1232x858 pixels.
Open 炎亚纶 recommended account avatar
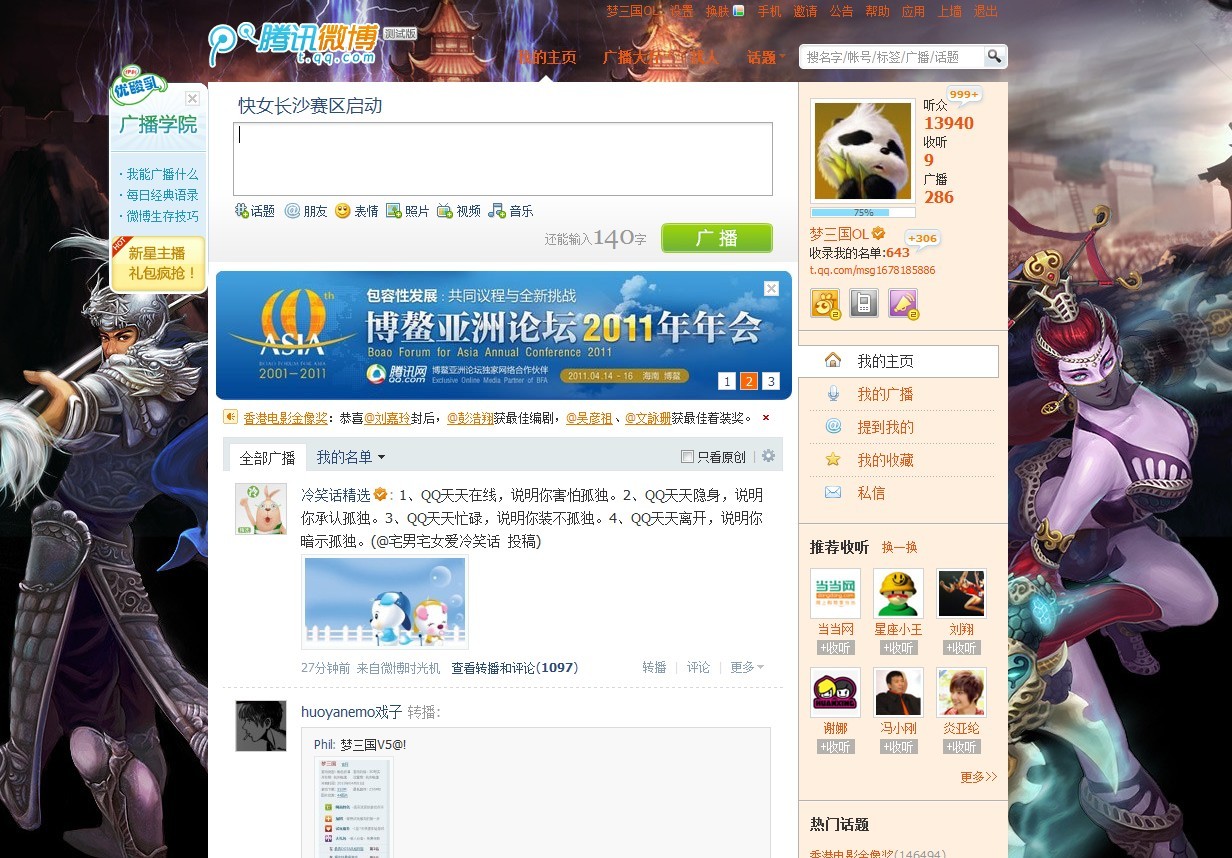click(961, 692)
